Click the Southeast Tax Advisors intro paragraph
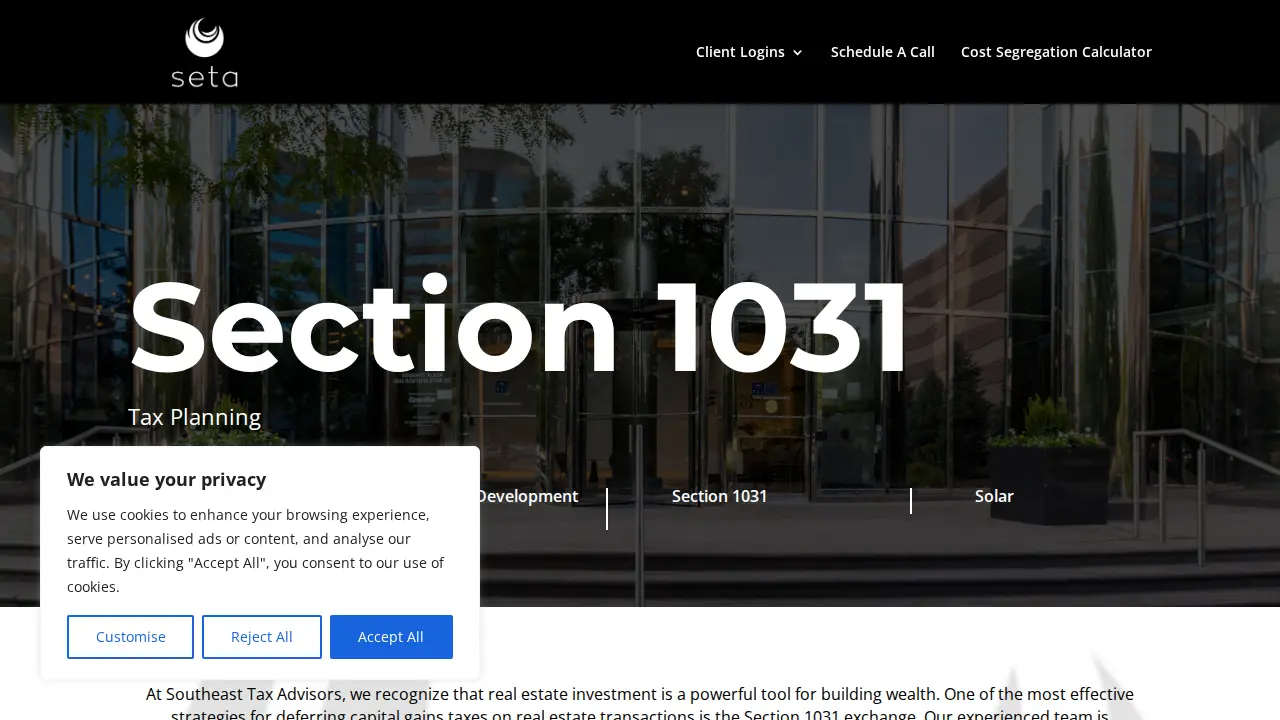Viewport: 1280px width, 720px height. click(x=640, y=703)
